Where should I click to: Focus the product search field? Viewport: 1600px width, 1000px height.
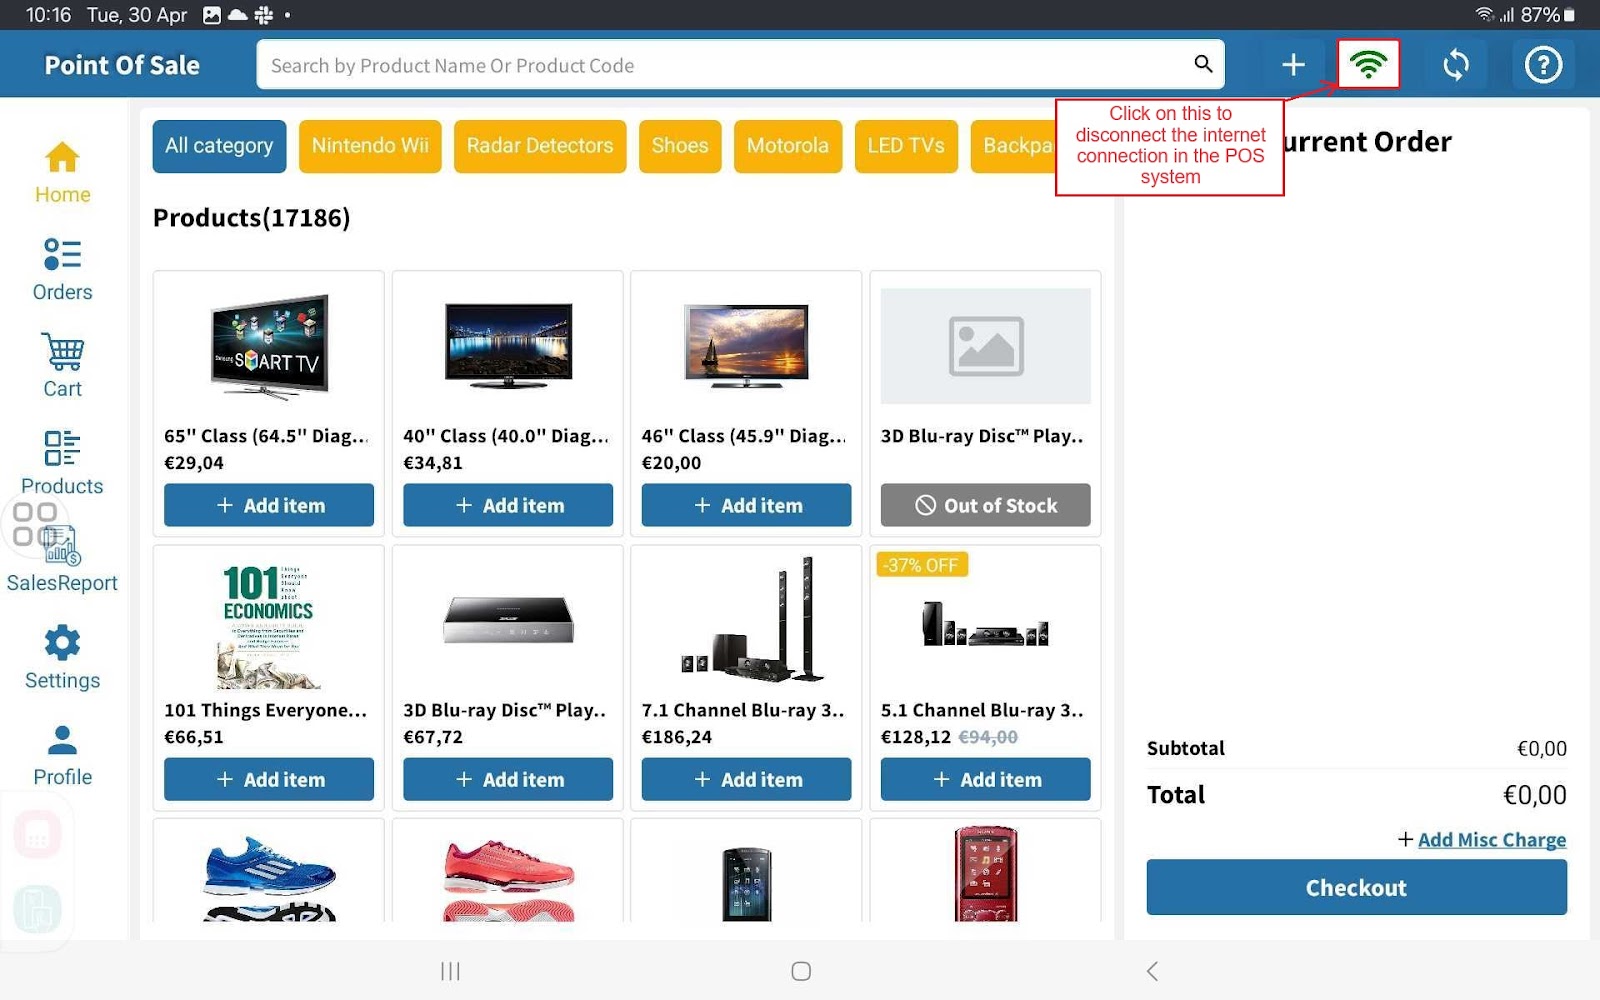(x=720, y=65)
